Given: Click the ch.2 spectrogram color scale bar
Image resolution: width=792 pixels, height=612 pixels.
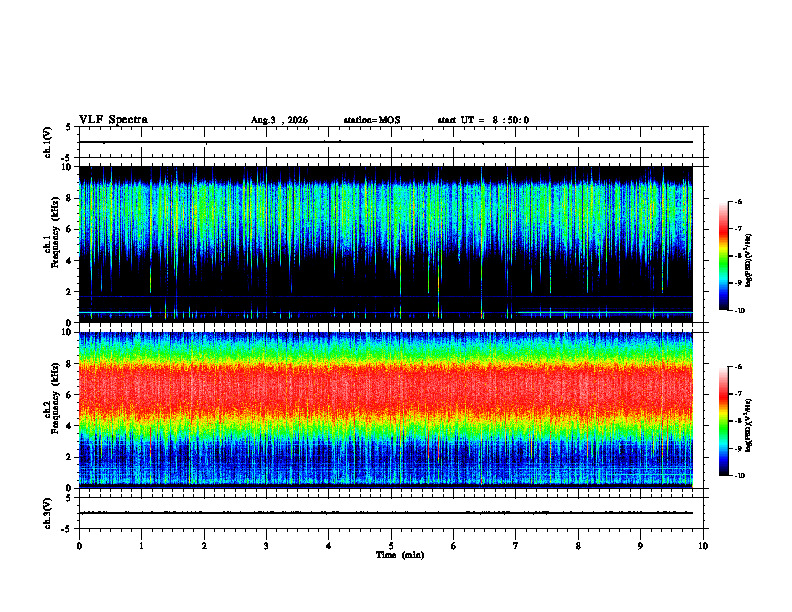Looking at the screenshot, I should (x=724, y=421).
